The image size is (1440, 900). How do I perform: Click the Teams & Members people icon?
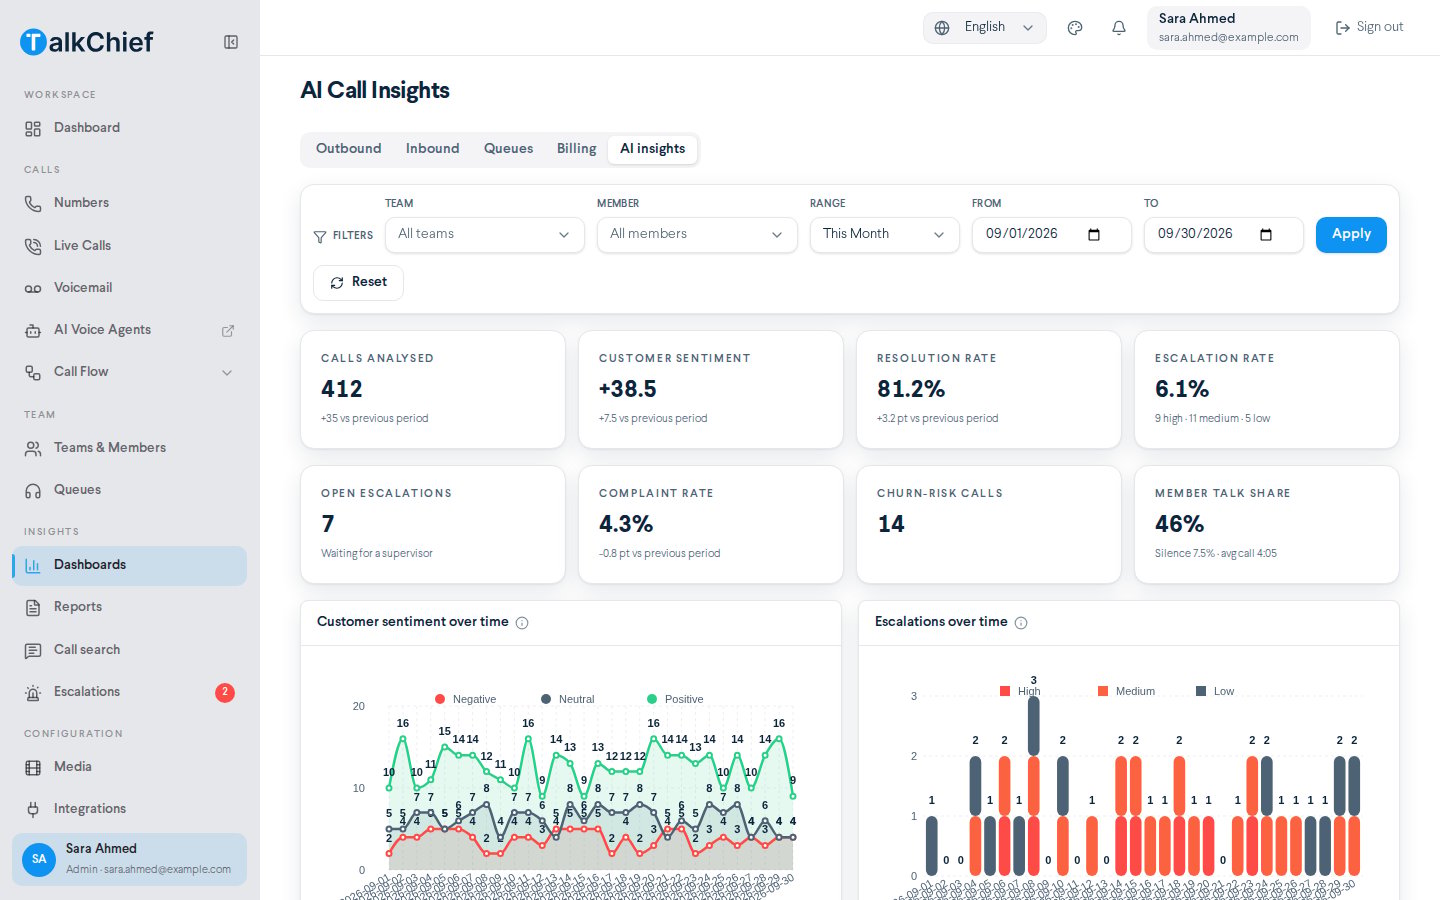[x=33, y=449]
